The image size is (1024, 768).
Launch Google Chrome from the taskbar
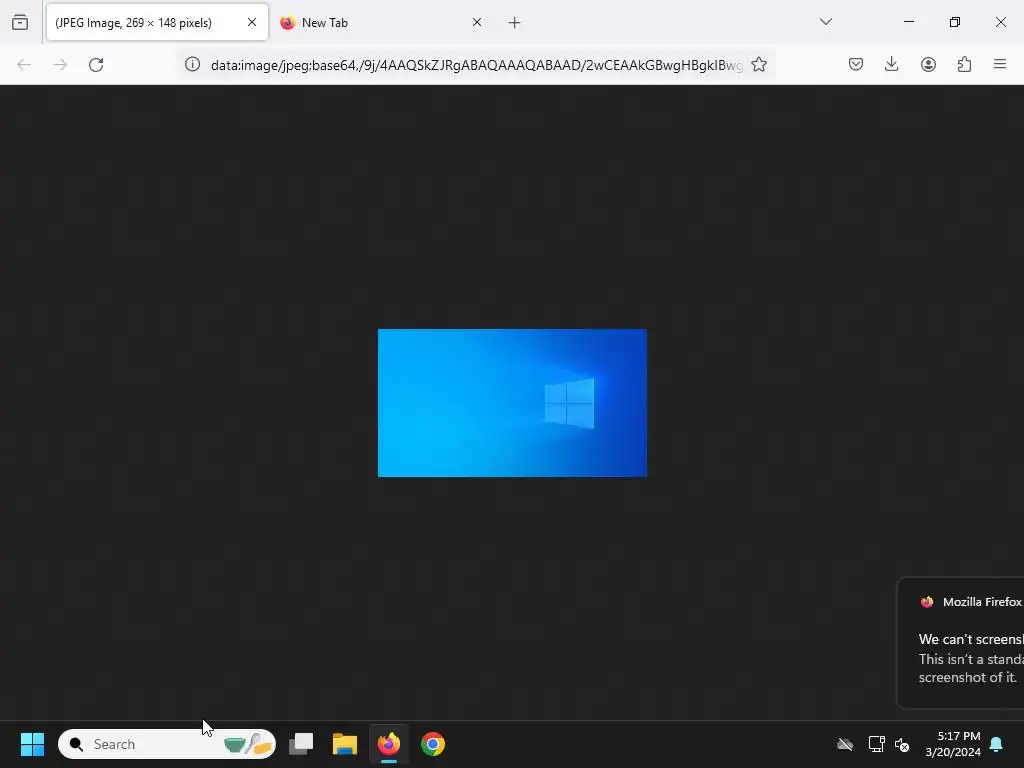click(432, 744)
